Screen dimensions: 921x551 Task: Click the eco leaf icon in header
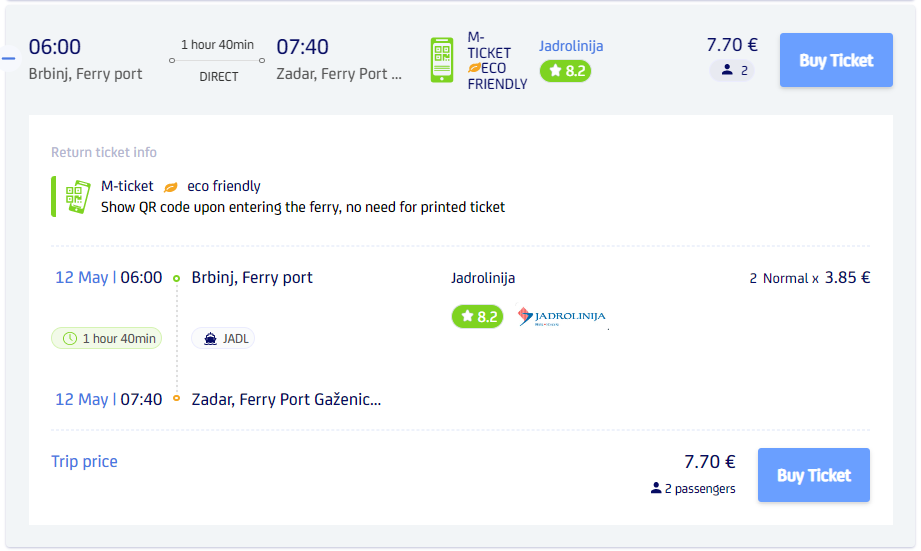coord(474,68)
